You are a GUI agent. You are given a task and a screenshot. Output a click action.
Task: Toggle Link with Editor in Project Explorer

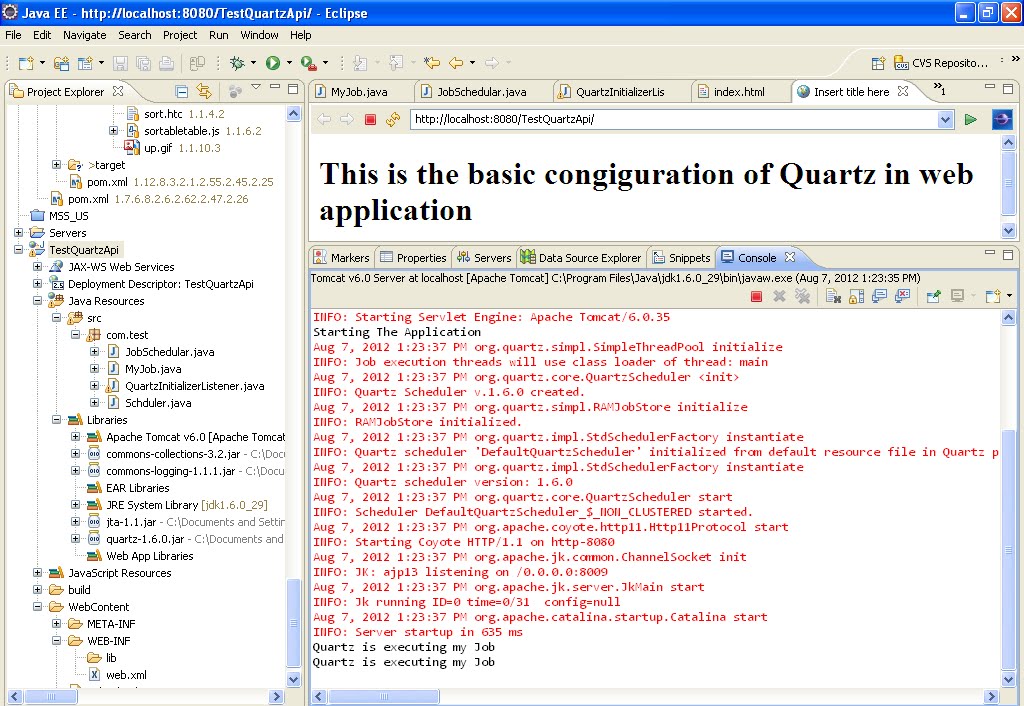pos(204,91)
